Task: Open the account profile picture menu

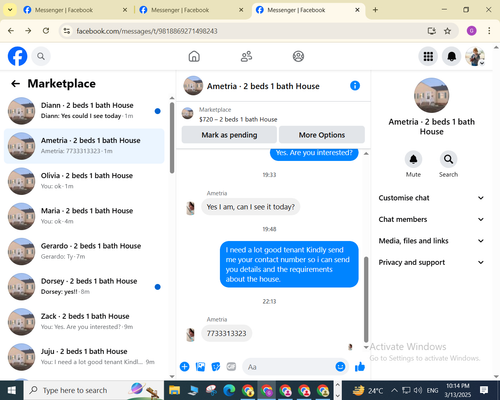Action: (x=475, y=56)
